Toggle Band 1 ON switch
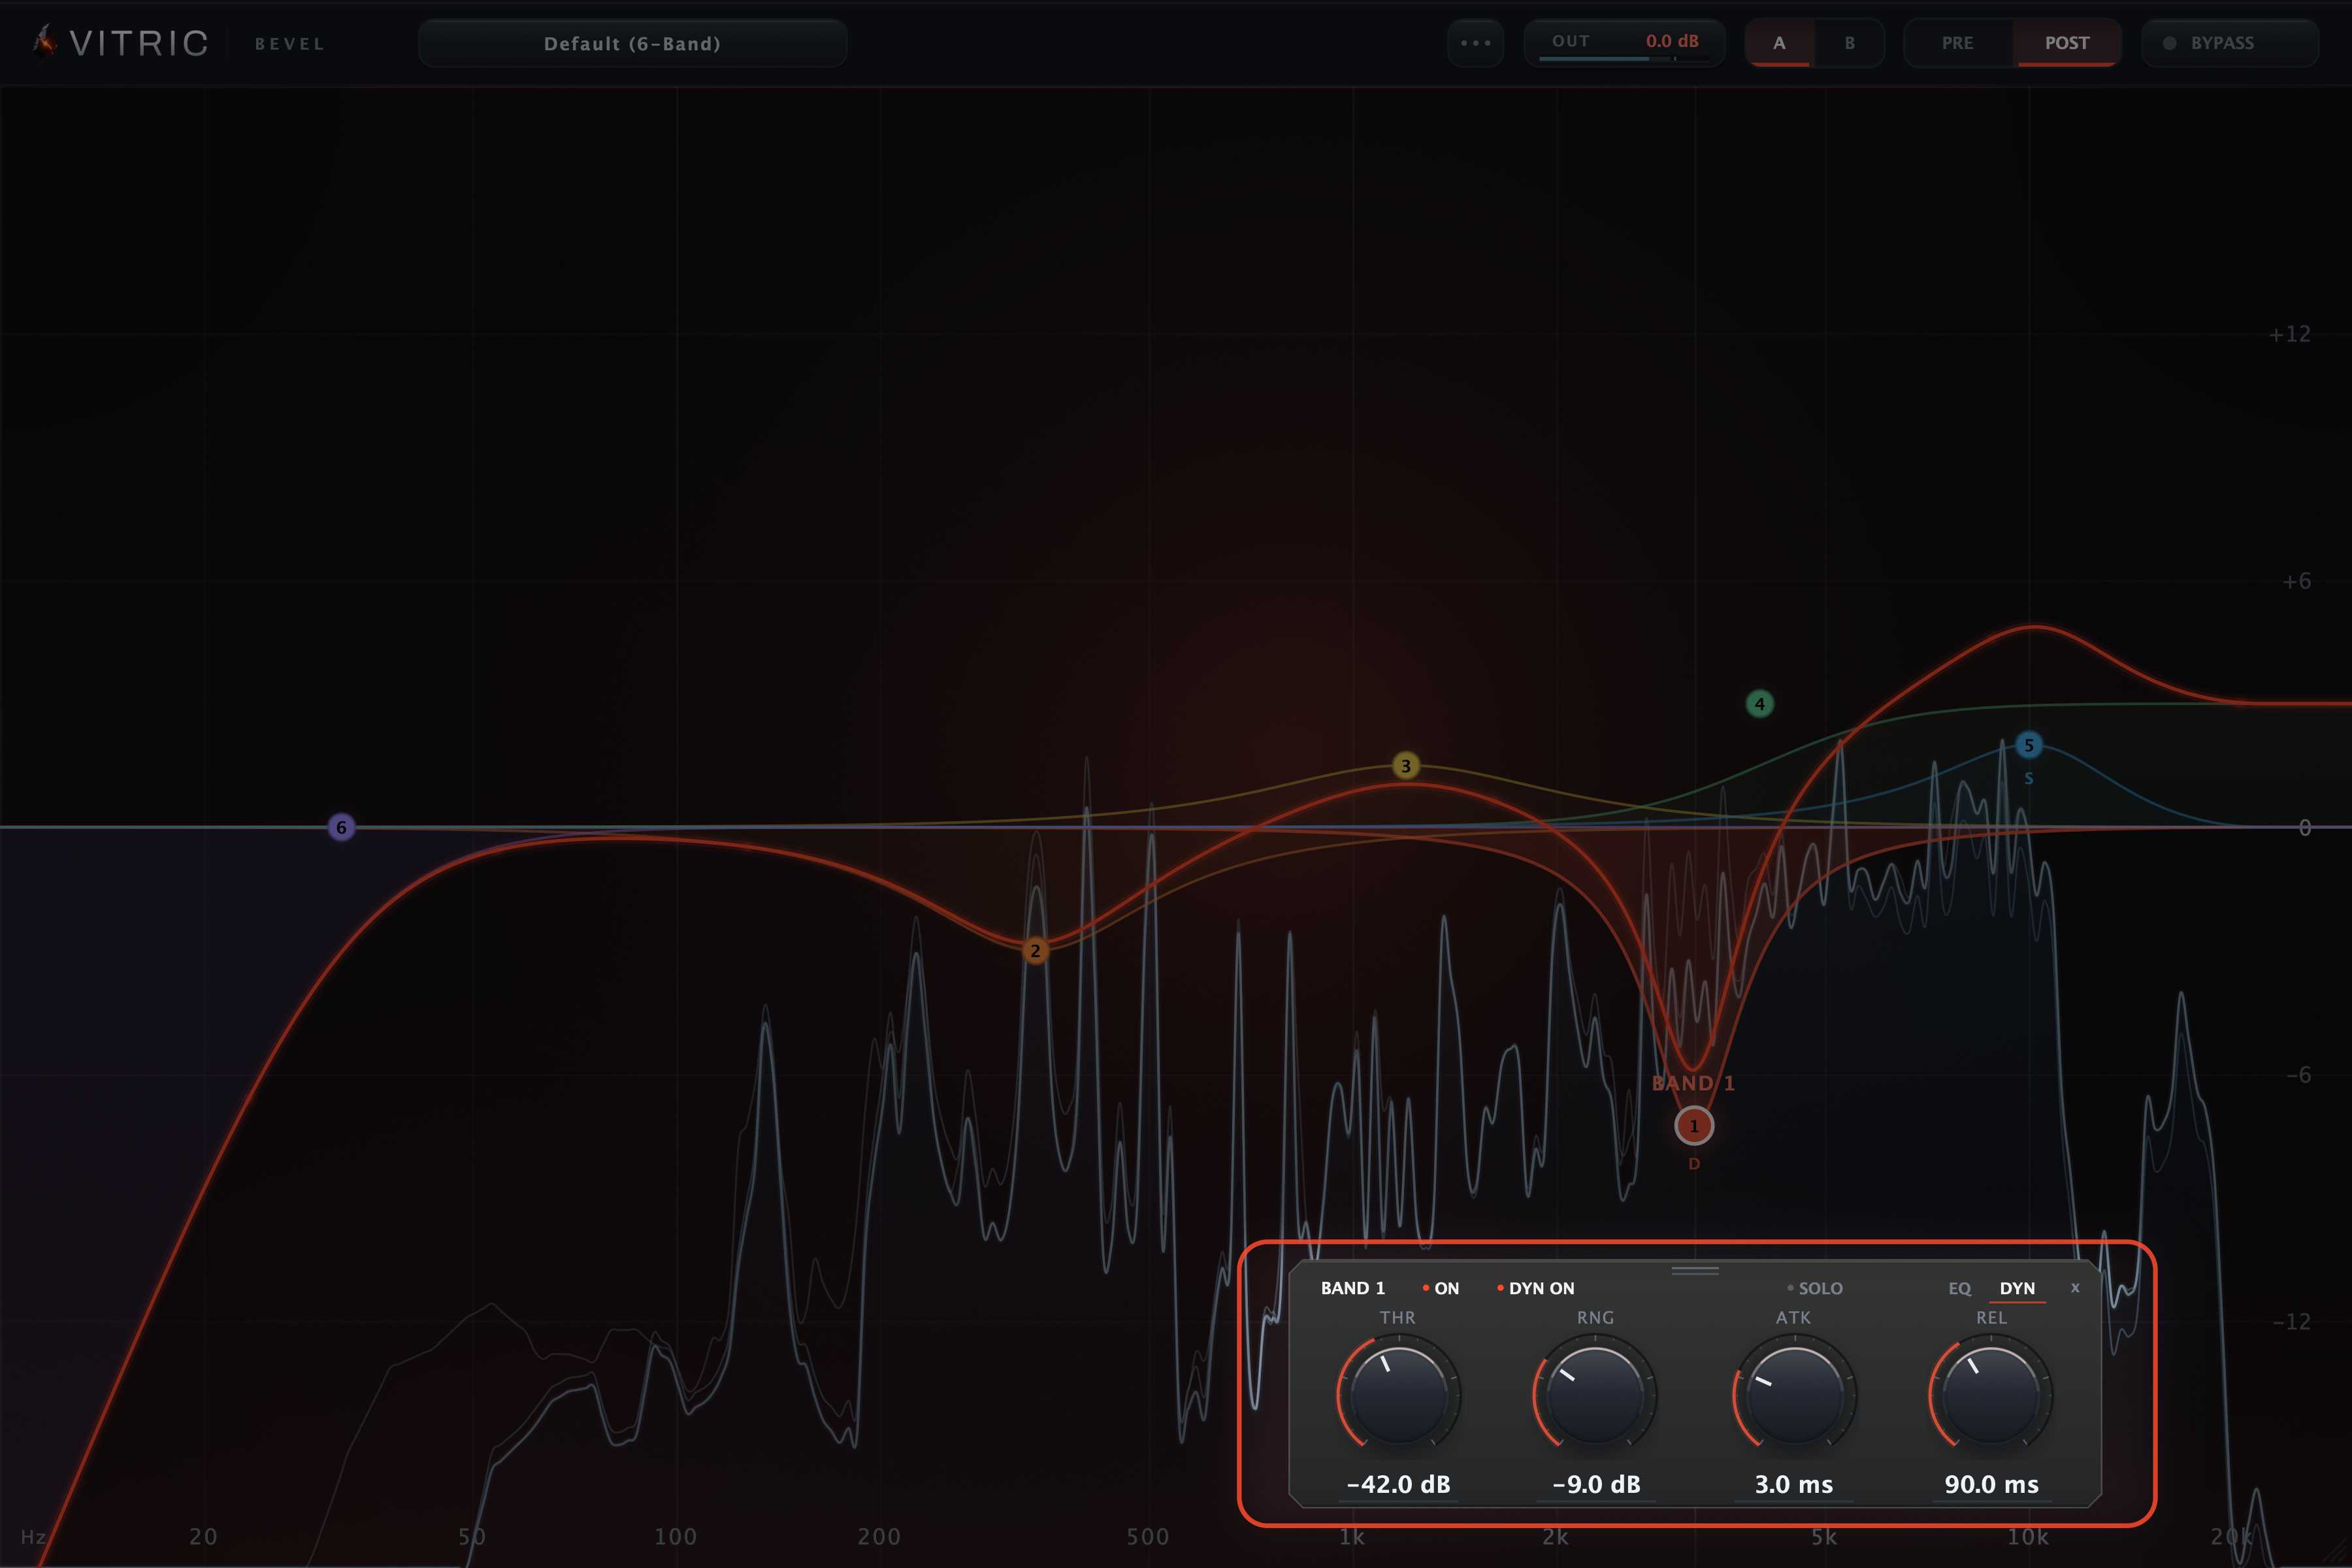Viewport: 2352px width, 1568px height. [1440, 1288]
